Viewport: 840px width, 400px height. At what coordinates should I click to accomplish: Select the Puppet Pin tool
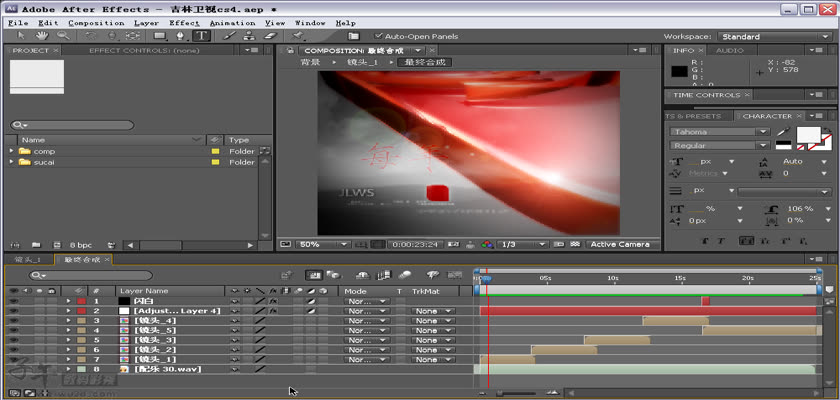(x=297, y=36)
